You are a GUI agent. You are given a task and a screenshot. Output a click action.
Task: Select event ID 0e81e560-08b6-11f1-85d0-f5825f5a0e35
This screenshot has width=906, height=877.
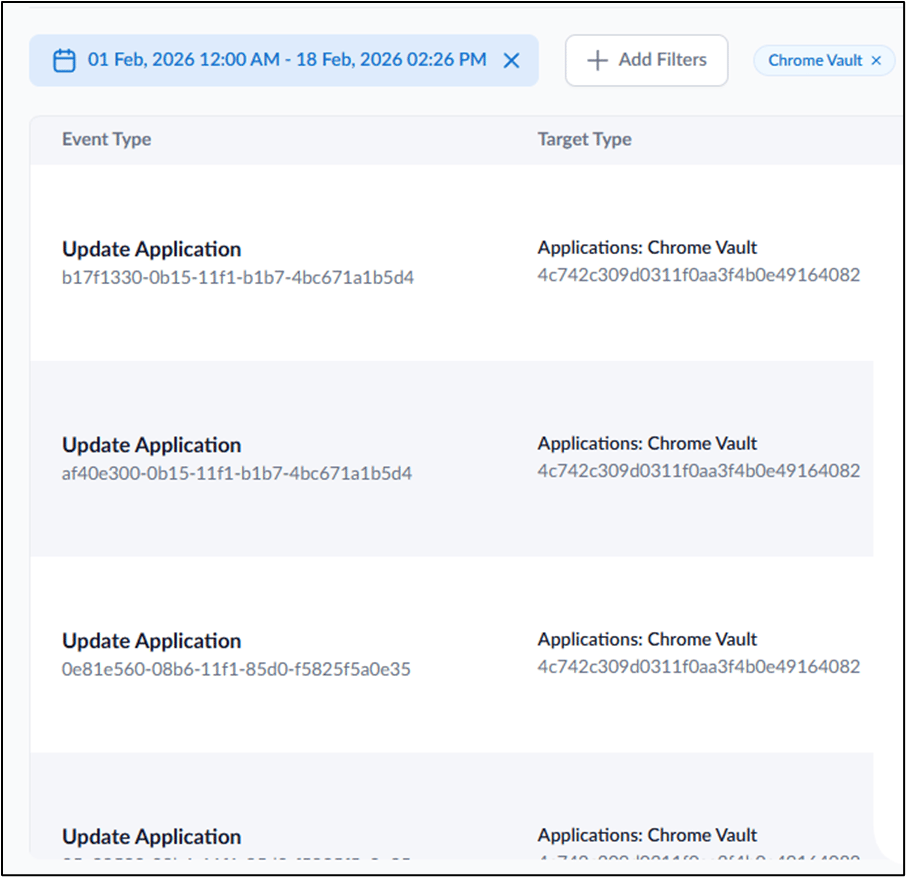[x=236, y=670]
